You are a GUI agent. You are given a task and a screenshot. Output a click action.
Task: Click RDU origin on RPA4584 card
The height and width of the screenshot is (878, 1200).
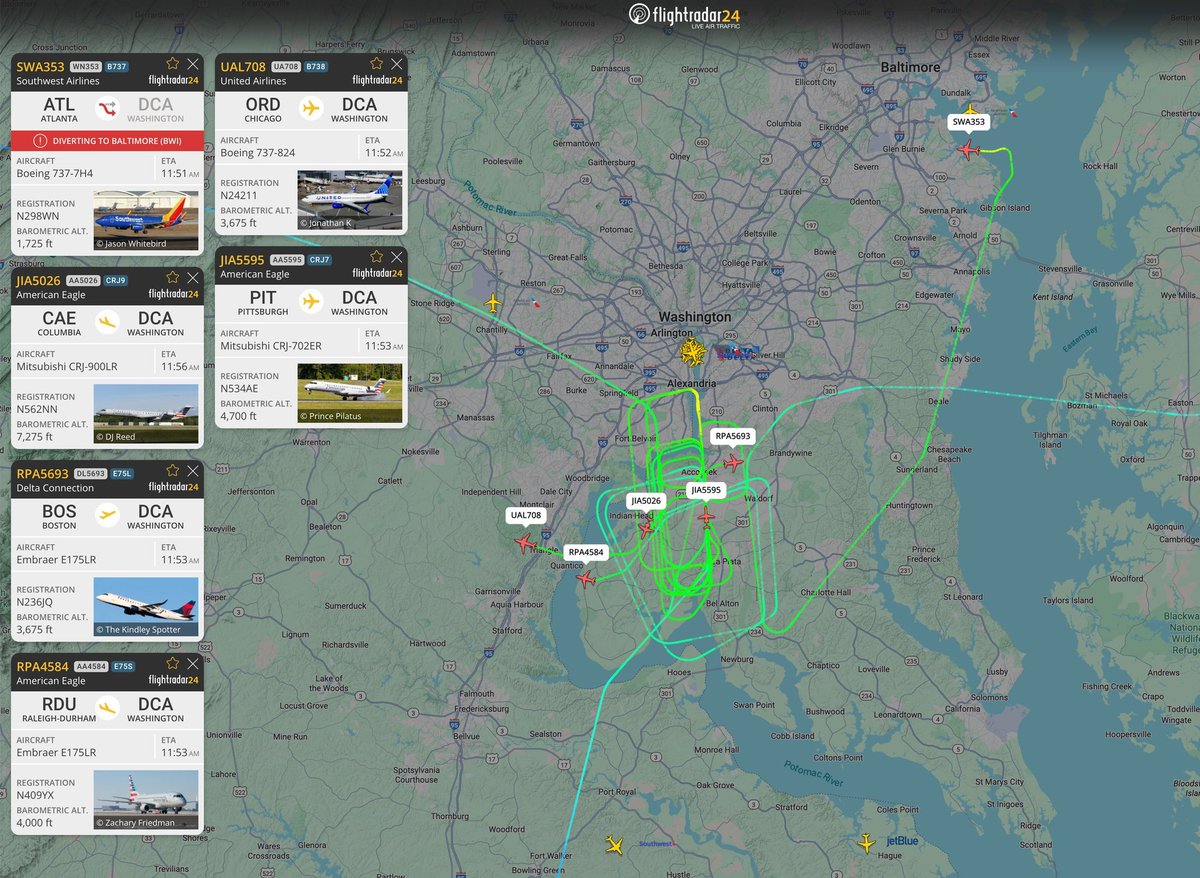(60, 705)
